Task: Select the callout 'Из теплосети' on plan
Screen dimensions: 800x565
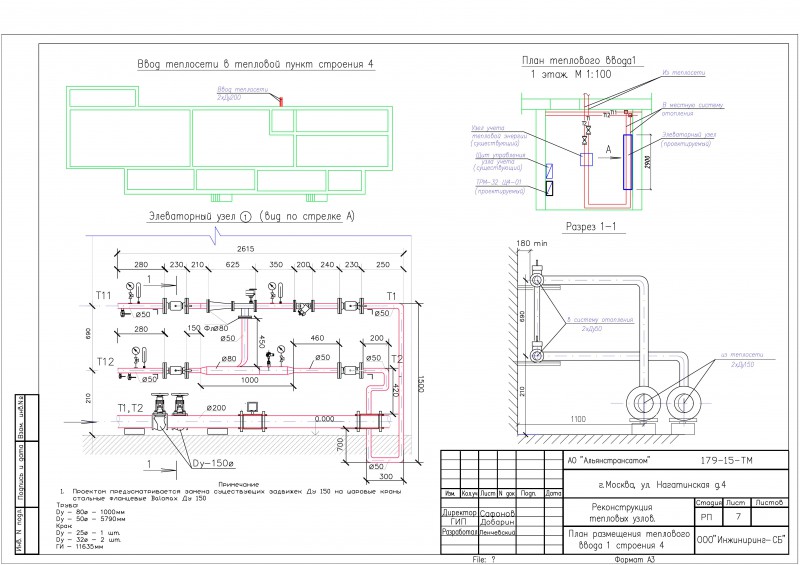Action: tap(684, 72)
